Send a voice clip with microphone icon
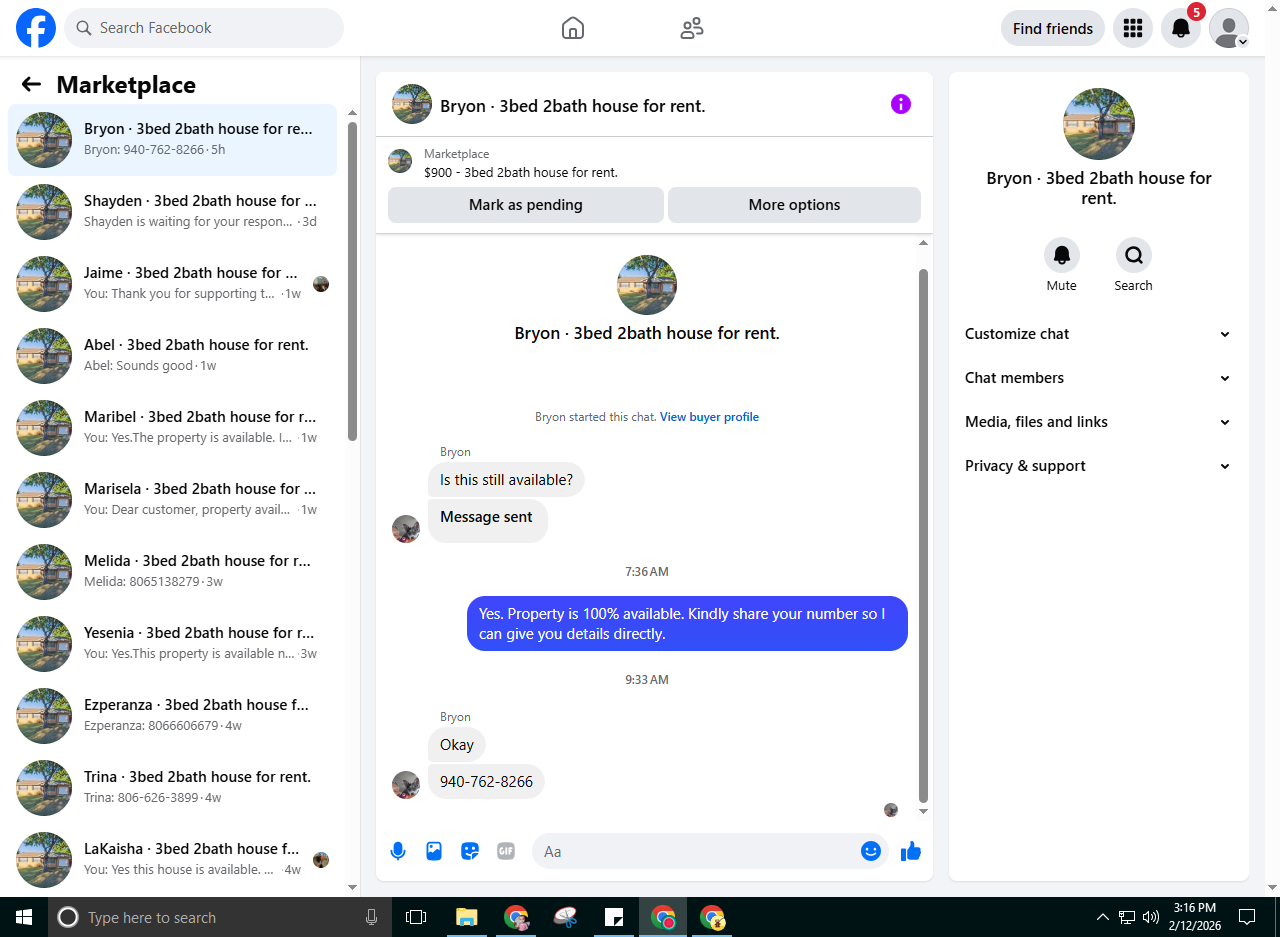The image size is (1280, 937). click(398, 851)
